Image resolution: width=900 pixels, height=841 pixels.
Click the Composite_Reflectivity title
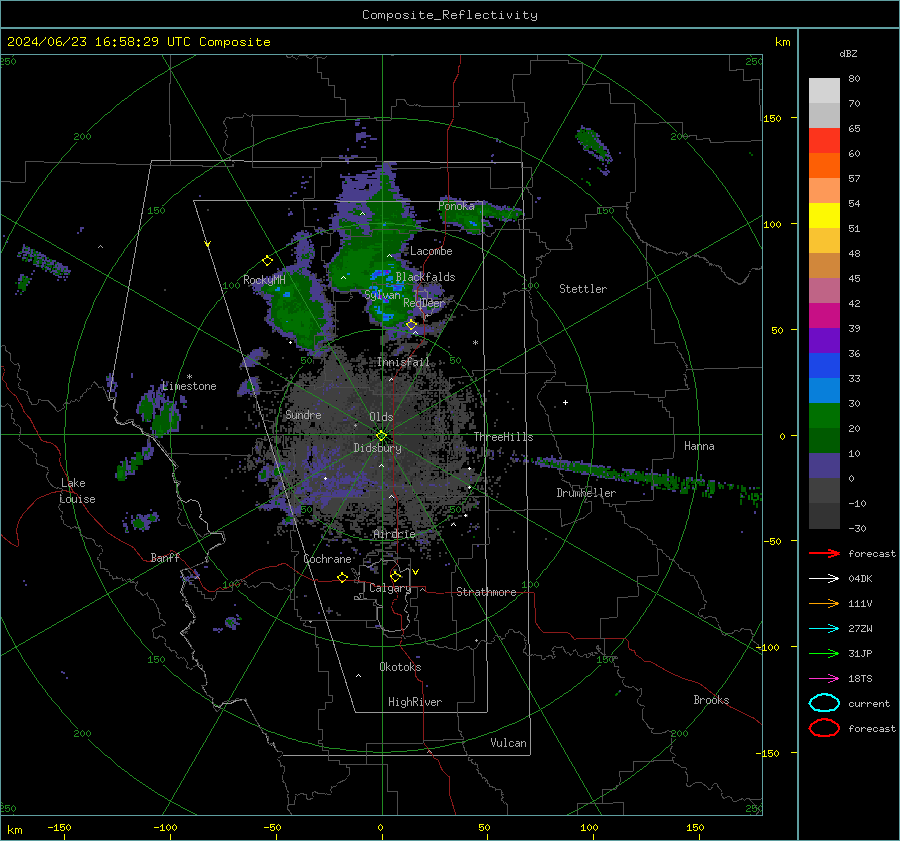click(450, 15)
